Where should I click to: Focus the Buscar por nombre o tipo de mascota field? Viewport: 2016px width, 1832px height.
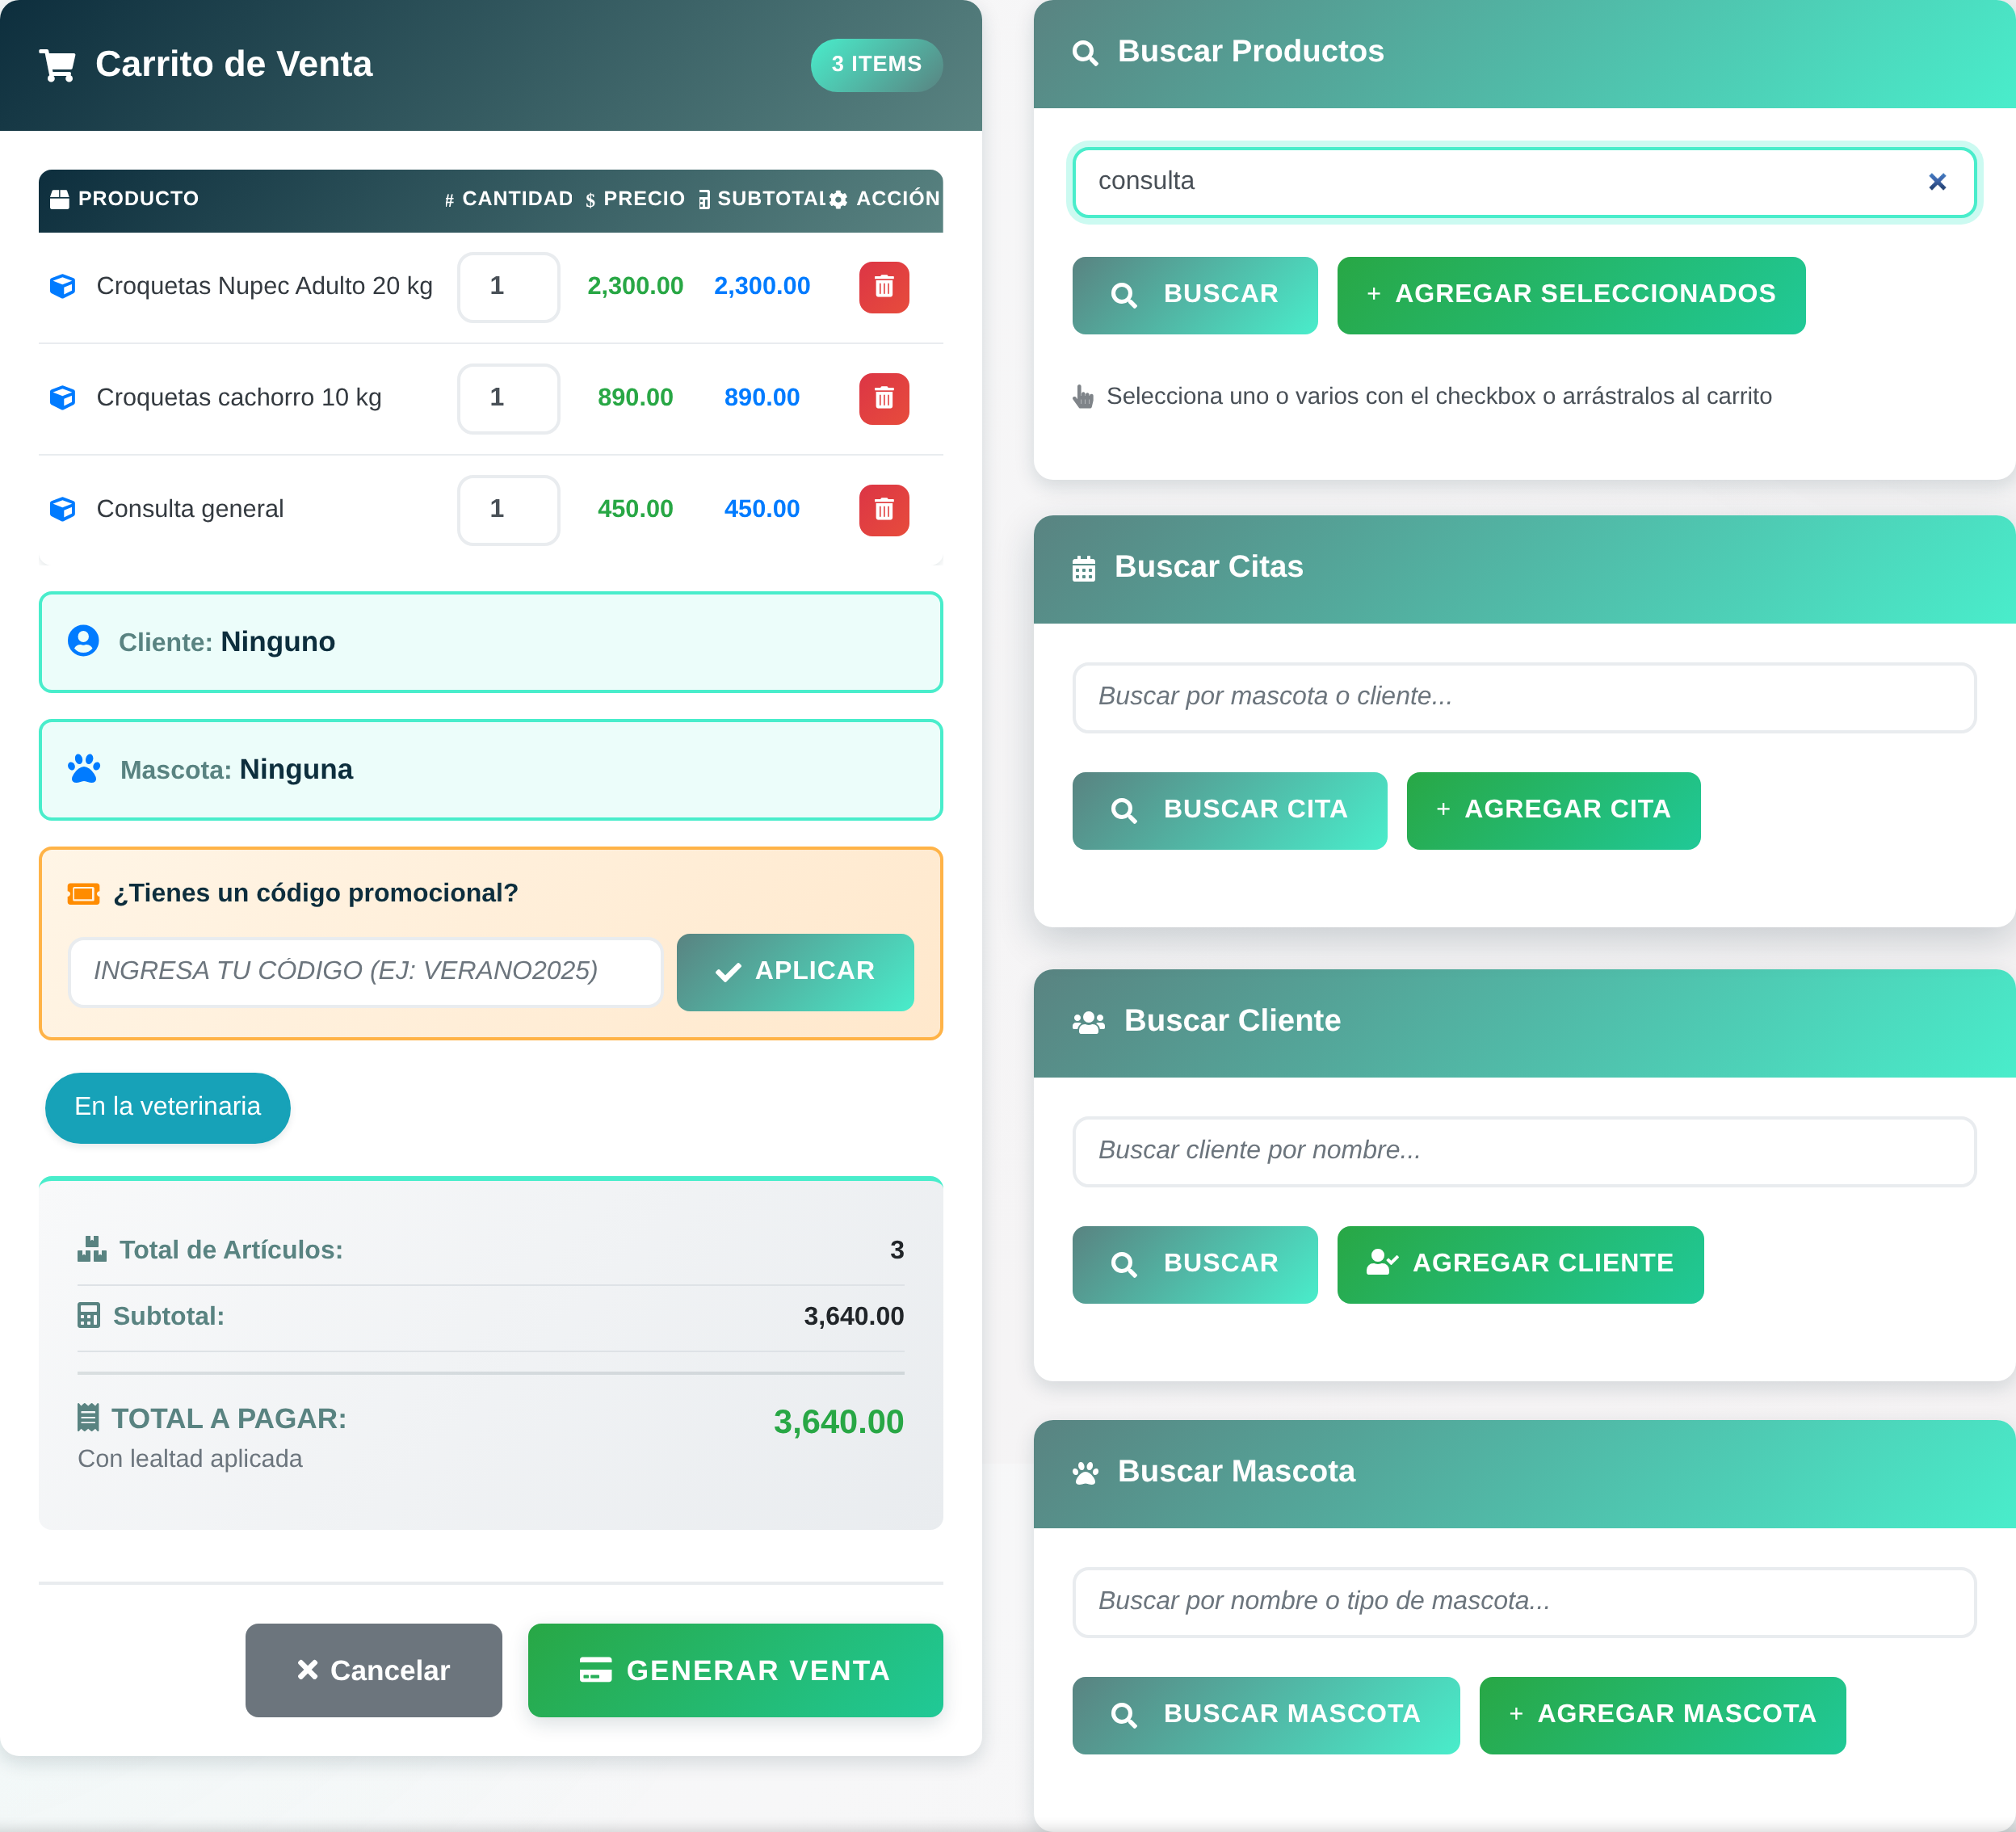tap(1523, 1602)
